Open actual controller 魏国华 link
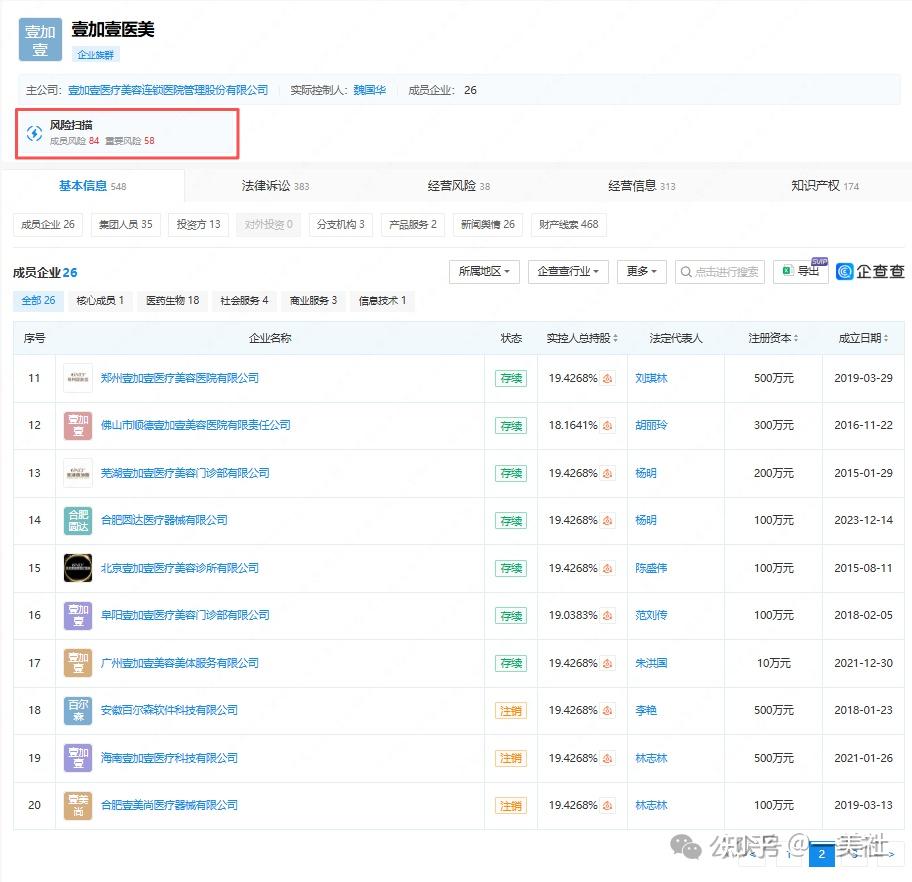 coord(370,90)
